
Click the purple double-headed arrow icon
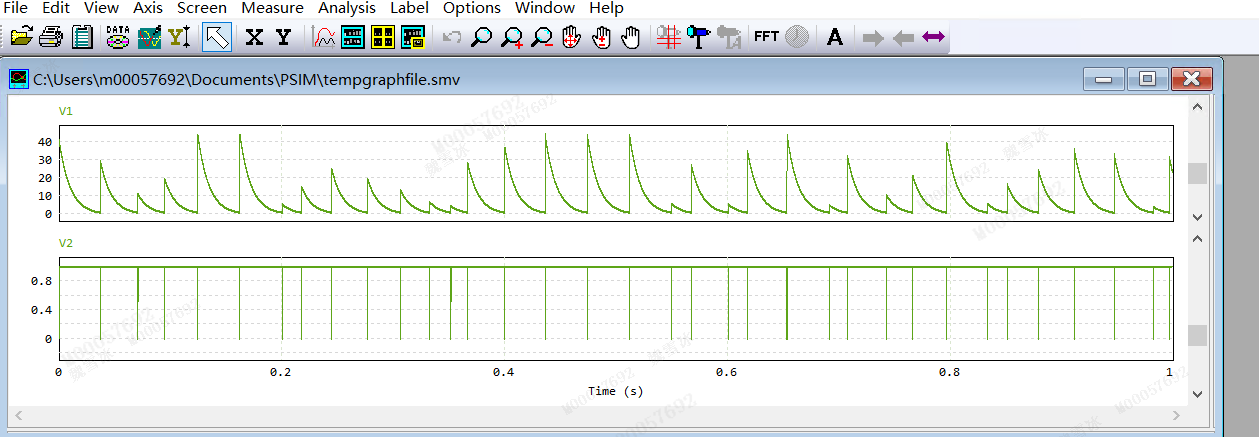click(x=933, y=38)
